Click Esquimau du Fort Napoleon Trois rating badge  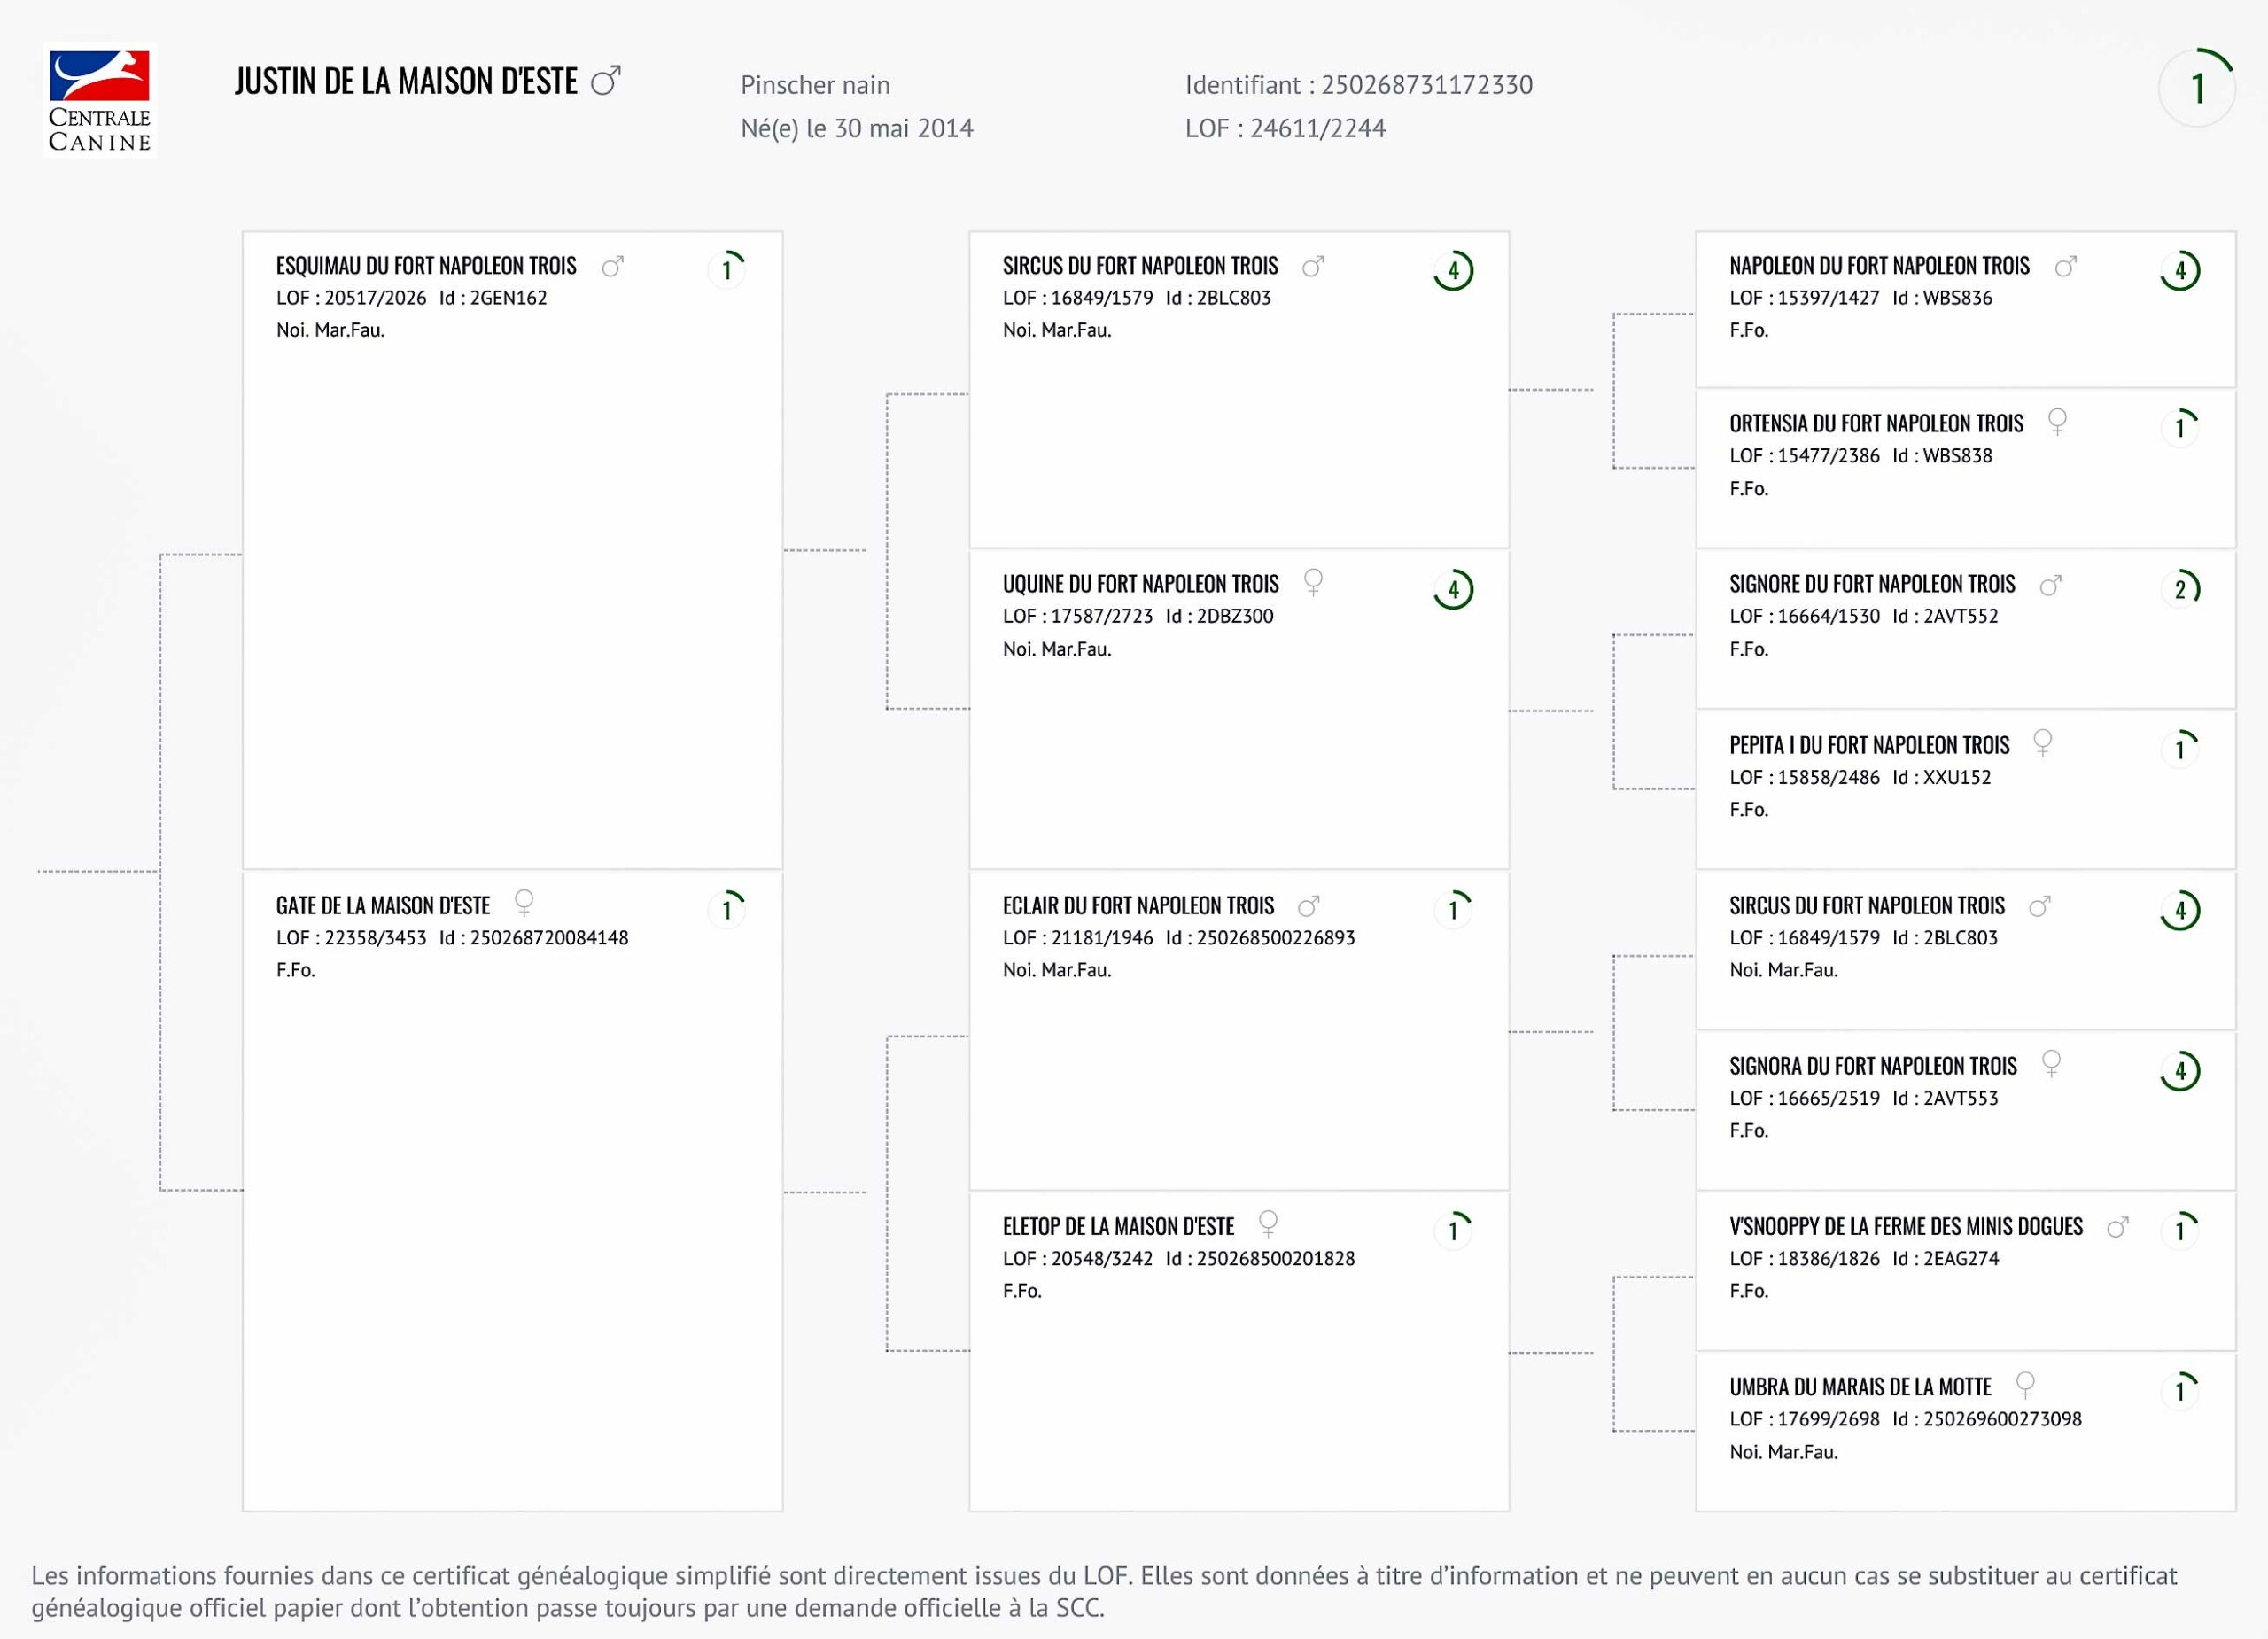click(727, 269)
